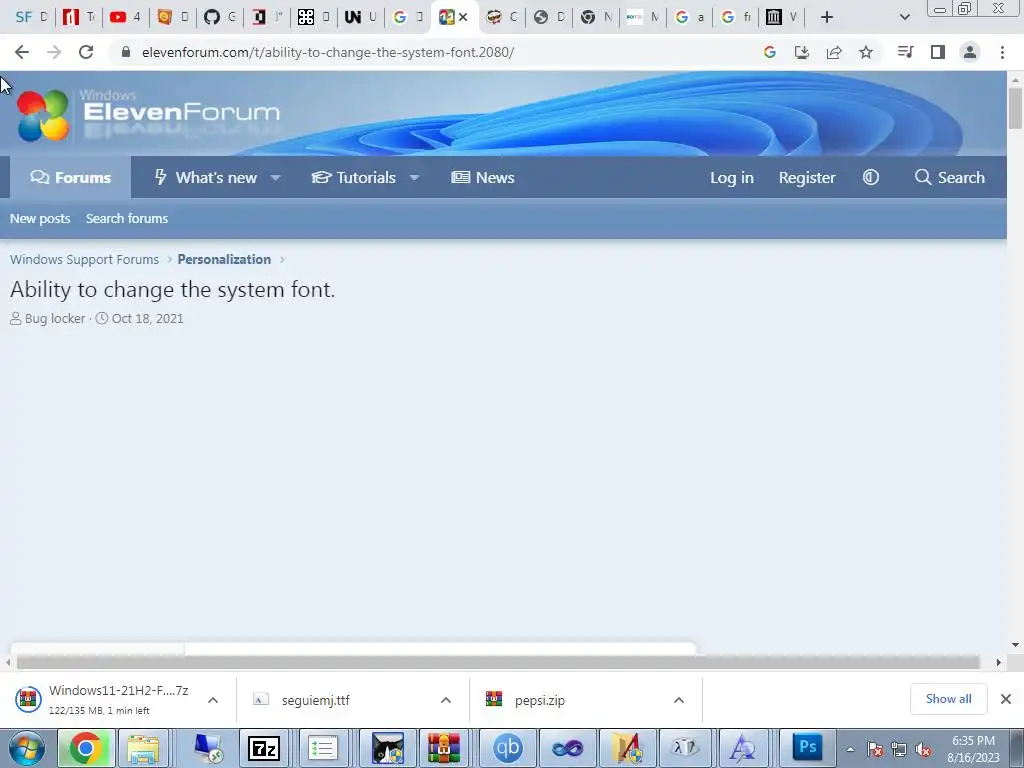Image resolution: width=1024 pixels, height=768 pixels.
Task: Click the scroll down arrow on the vertical scrollbar
Action: point(1016,645)
